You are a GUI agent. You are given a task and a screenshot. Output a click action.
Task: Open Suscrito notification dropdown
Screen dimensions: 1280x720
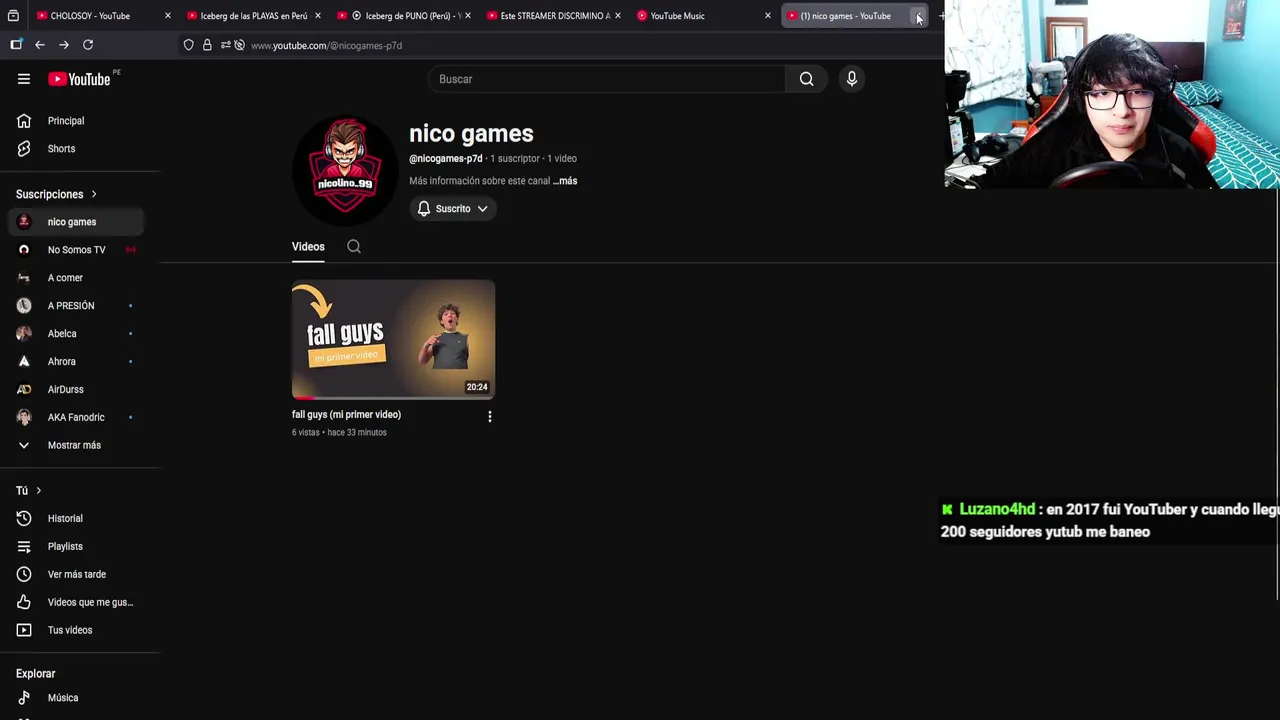[453, 209]
